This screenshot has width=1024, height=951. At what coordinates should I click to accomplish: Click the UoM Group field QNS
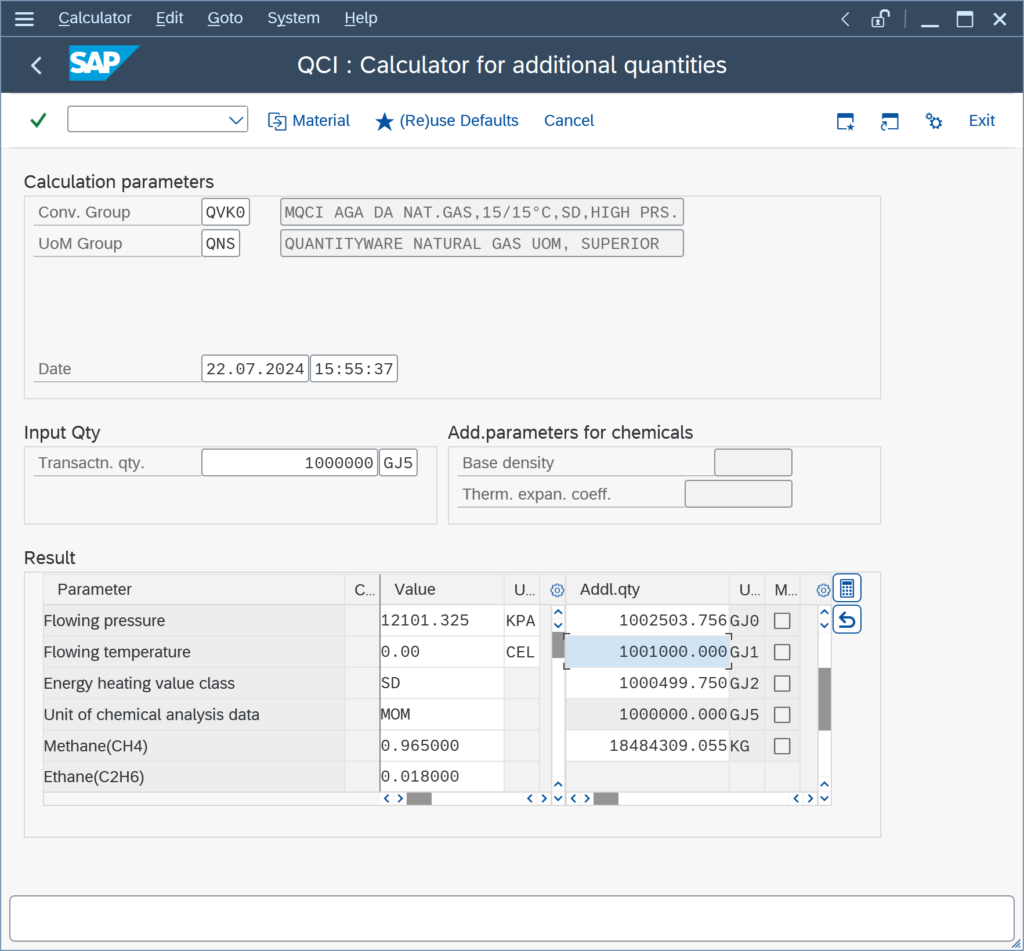click(x=221, y=244)
